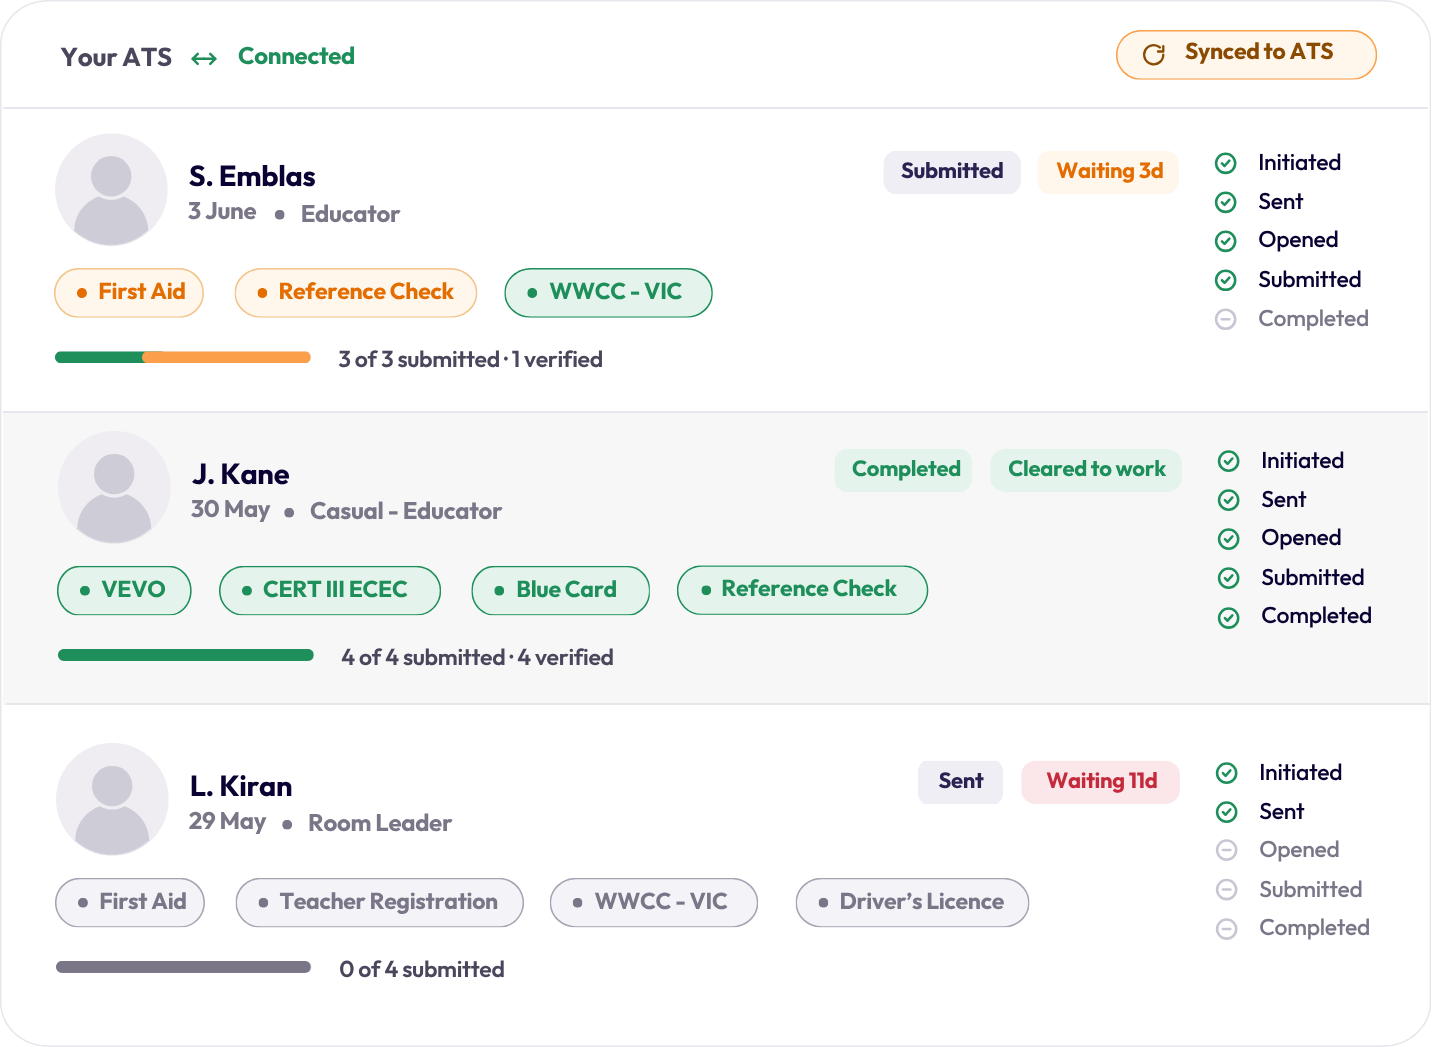Click S. Emblas incomplete Completed step icon
Viewport: 1433px width, 1047px height.
point(1226,319)
